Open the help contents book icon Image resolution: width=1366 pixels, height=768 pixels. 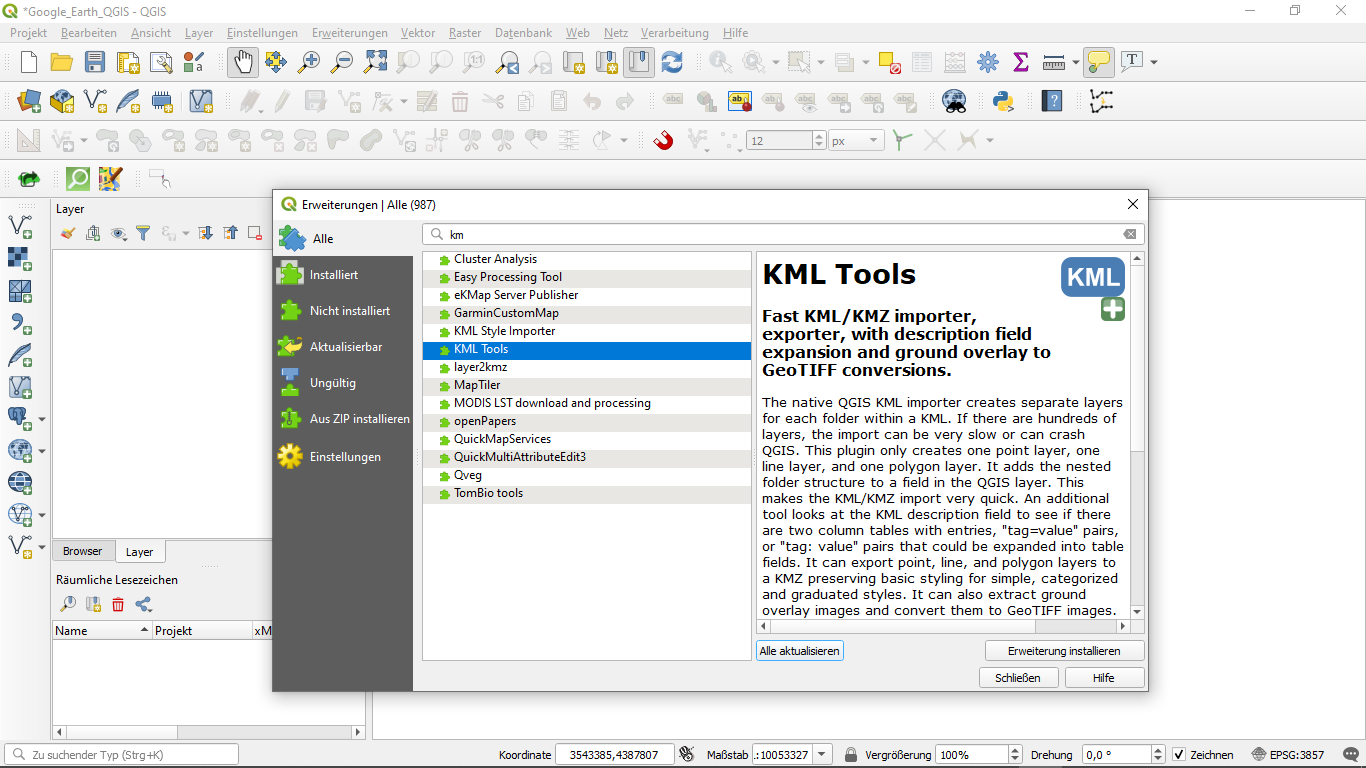[x=1052, y=101]
